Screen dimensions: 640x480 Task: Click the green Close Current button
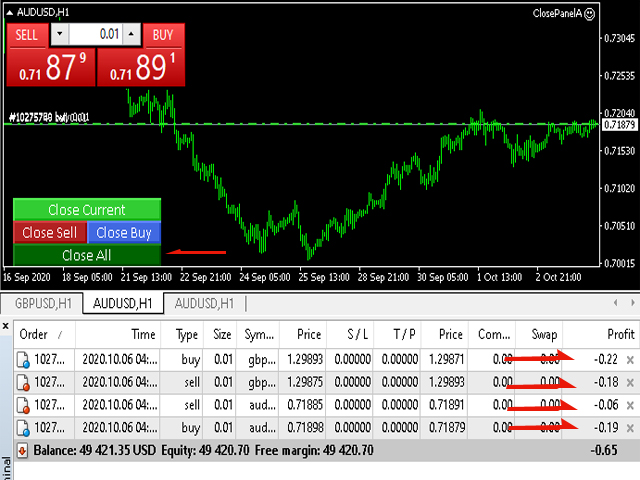tap(87, 210)
